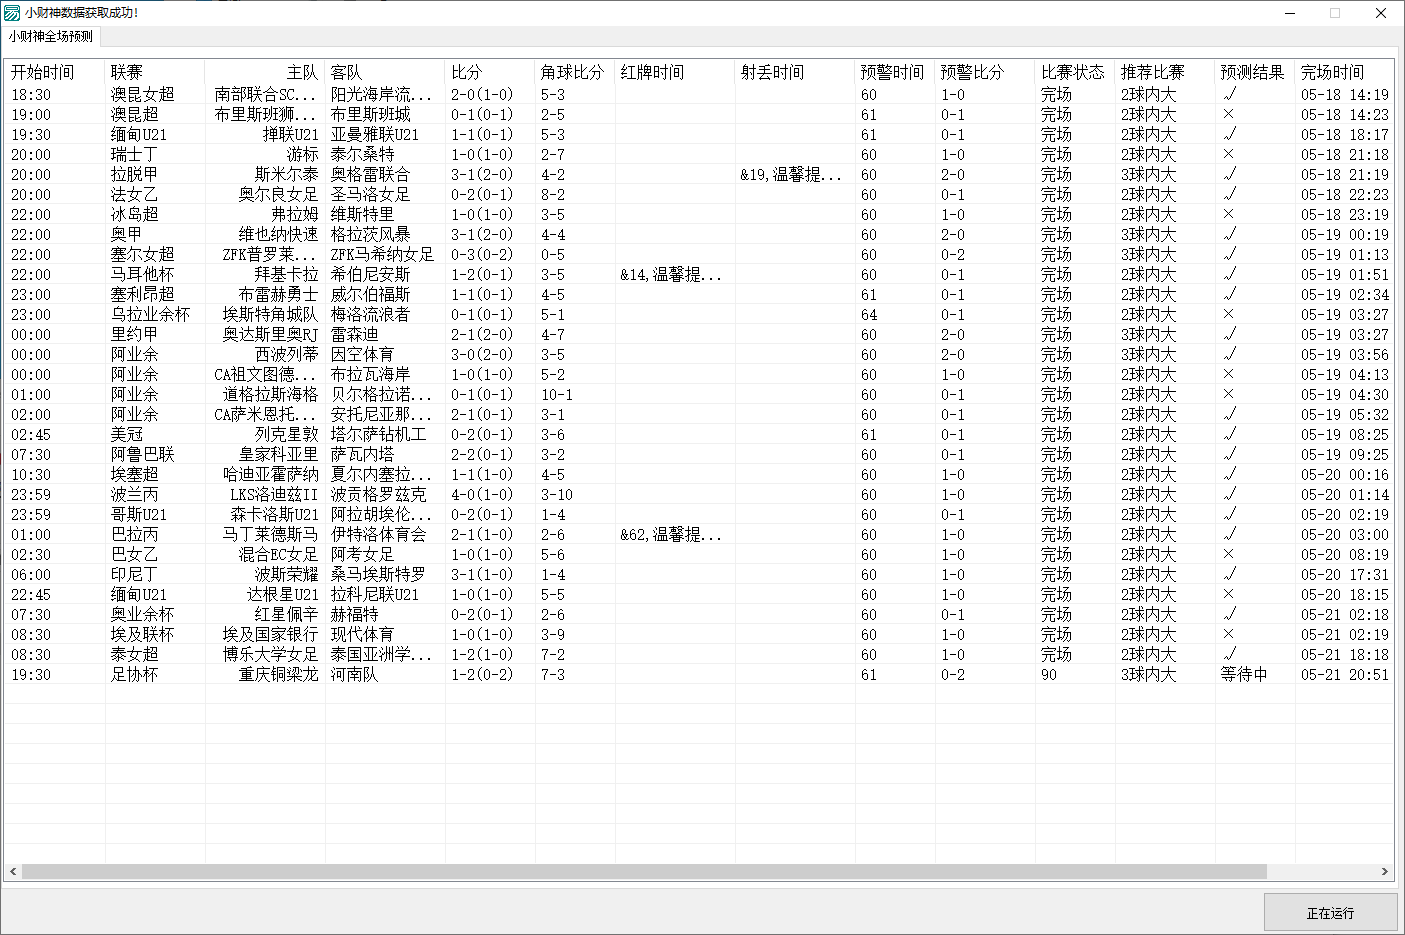Click the horizontal scrollbar right arrow
Screen dimensions: 1405x935
[1385, 872]
